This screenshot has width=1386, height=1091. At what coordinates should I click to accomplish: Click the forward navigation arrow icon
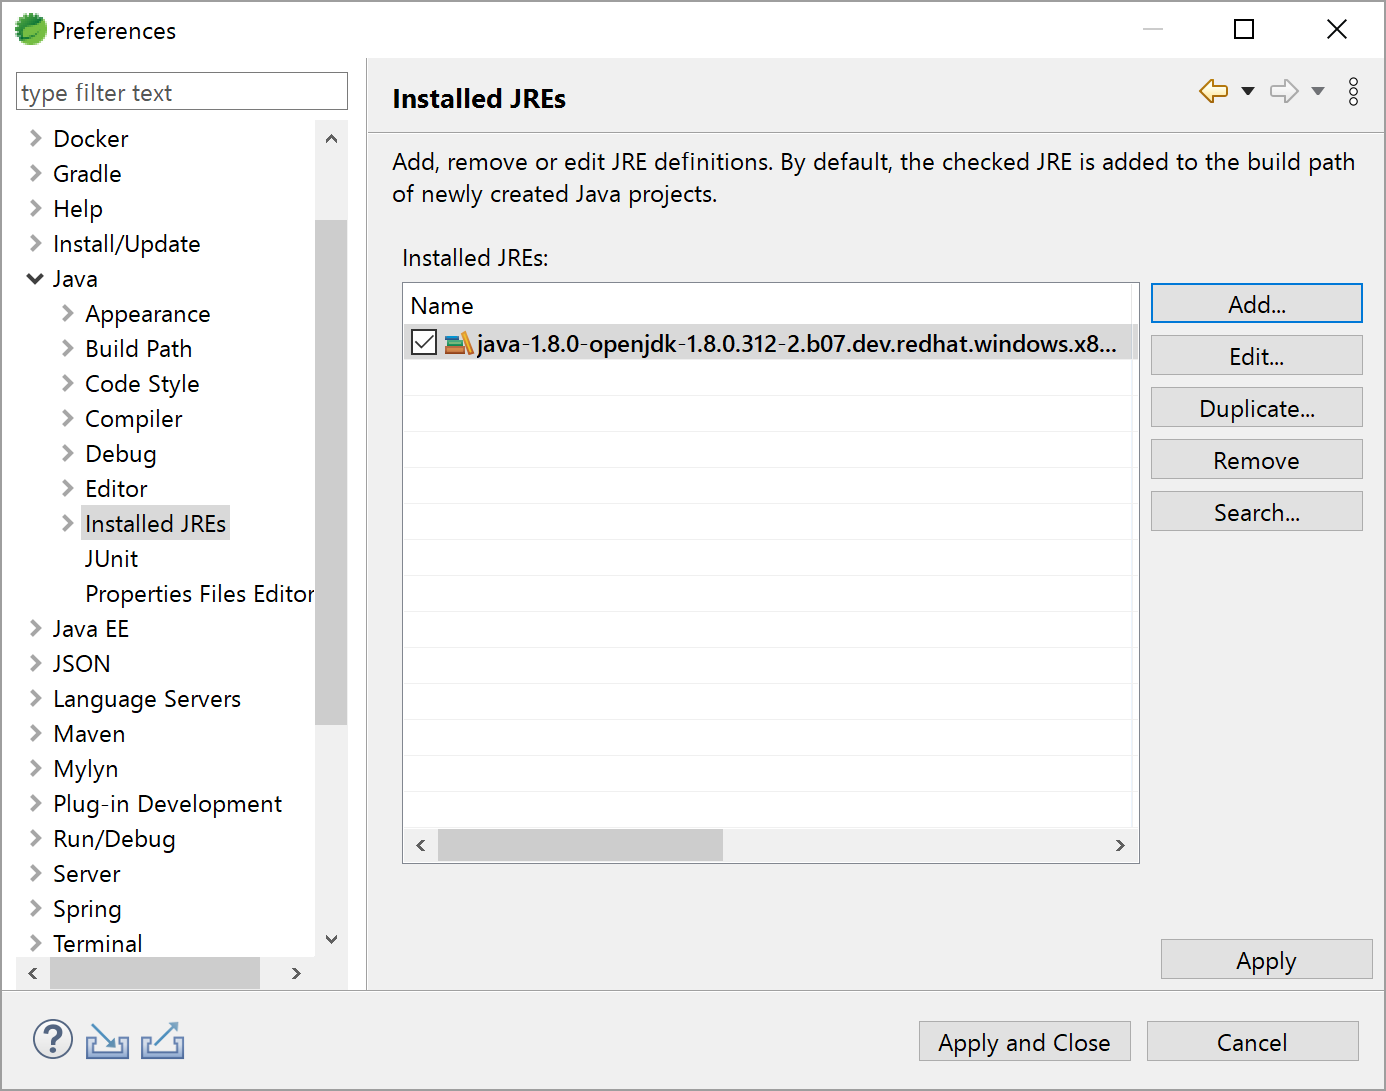[x=1284, y=92]
